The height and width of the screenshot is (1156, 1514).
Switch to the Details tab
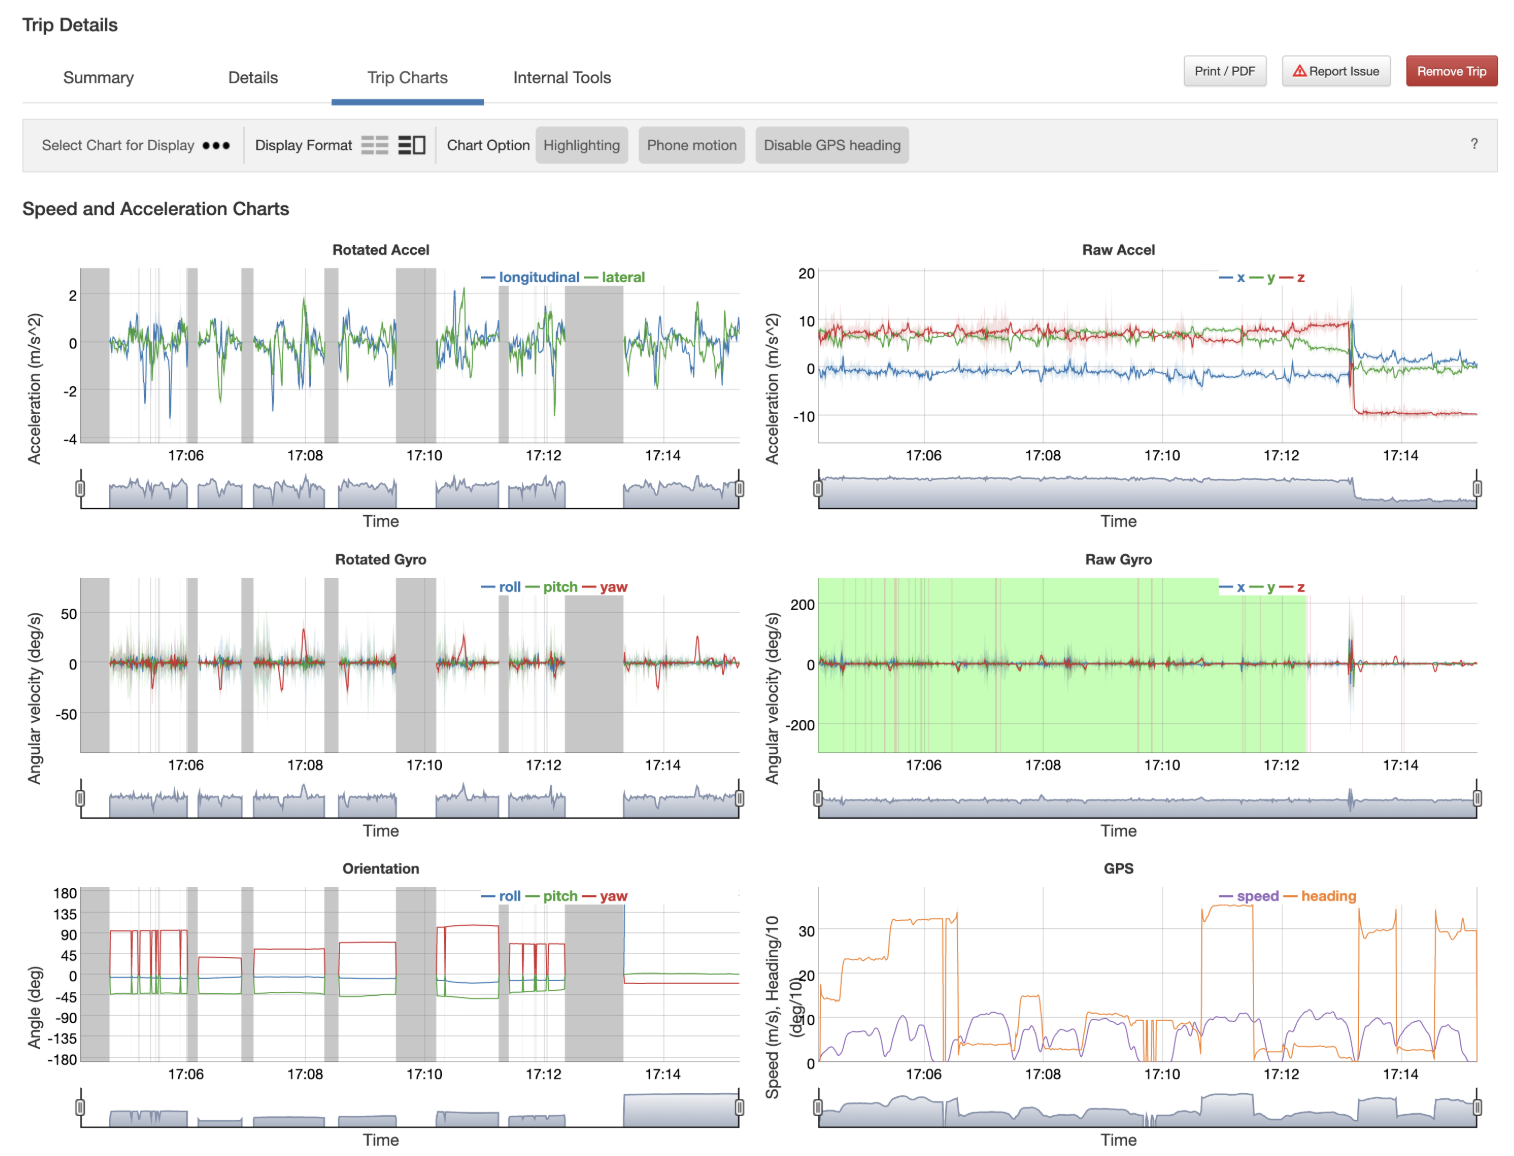coord(252,77)
